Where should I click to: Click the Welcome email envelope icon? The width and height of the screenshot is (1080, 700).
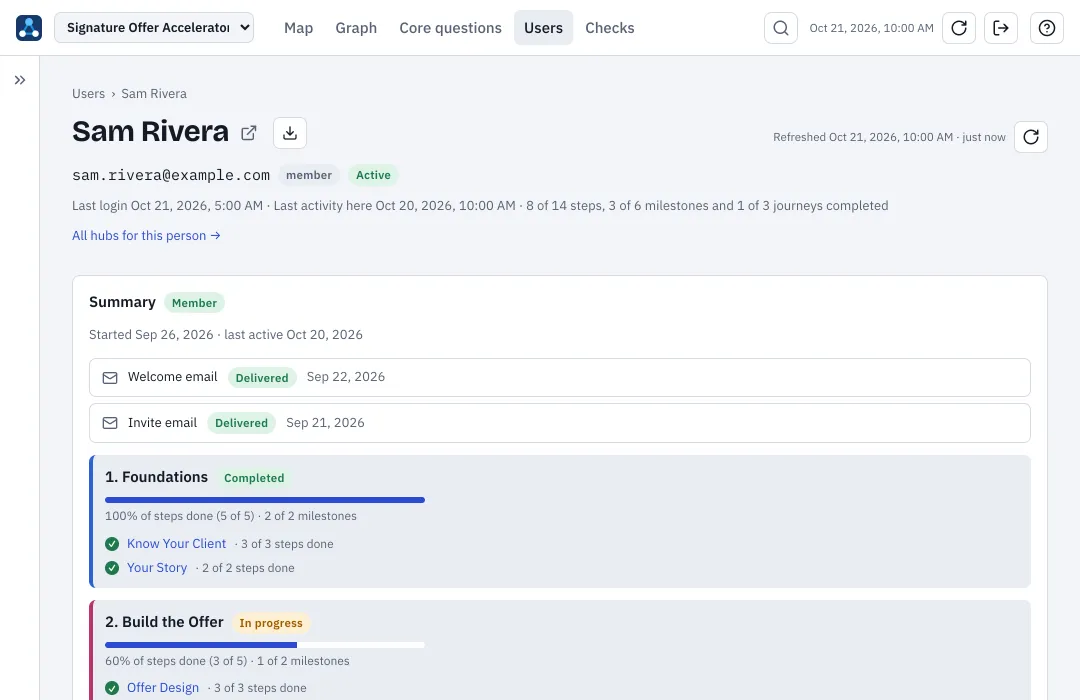pos(110,378)
